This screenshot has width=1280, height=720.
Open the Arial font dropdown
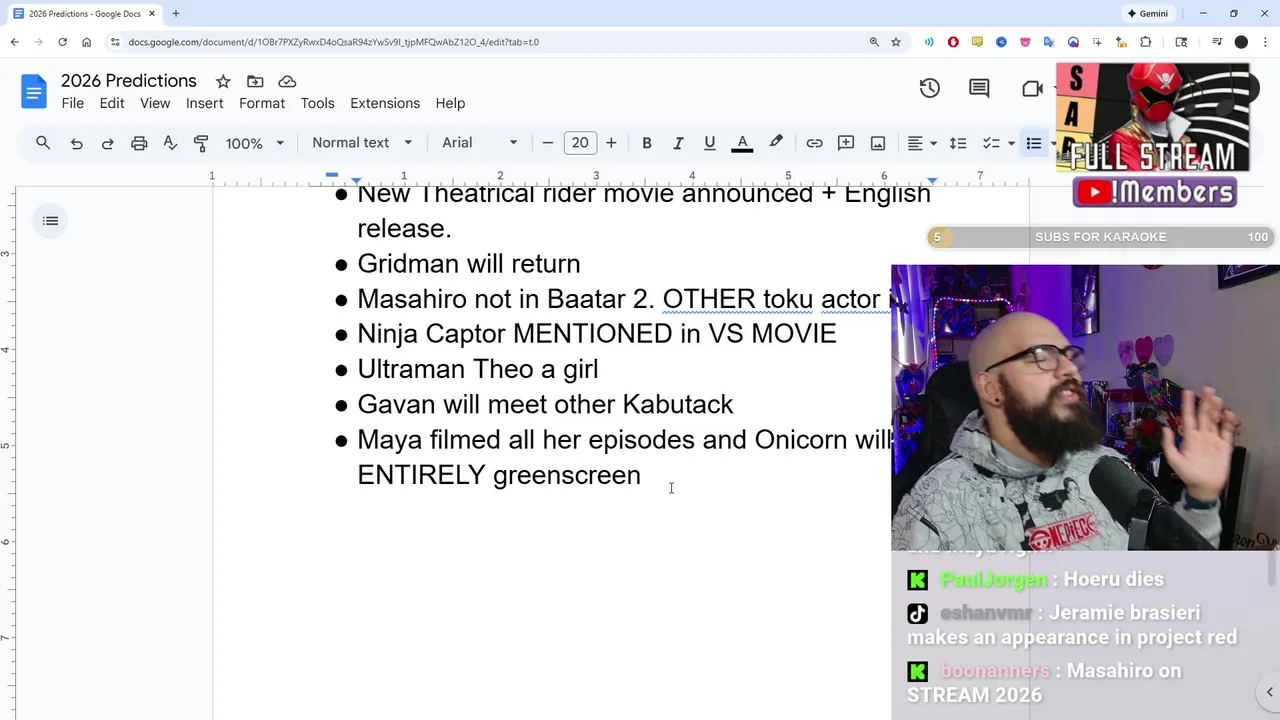tap(480, 143)
